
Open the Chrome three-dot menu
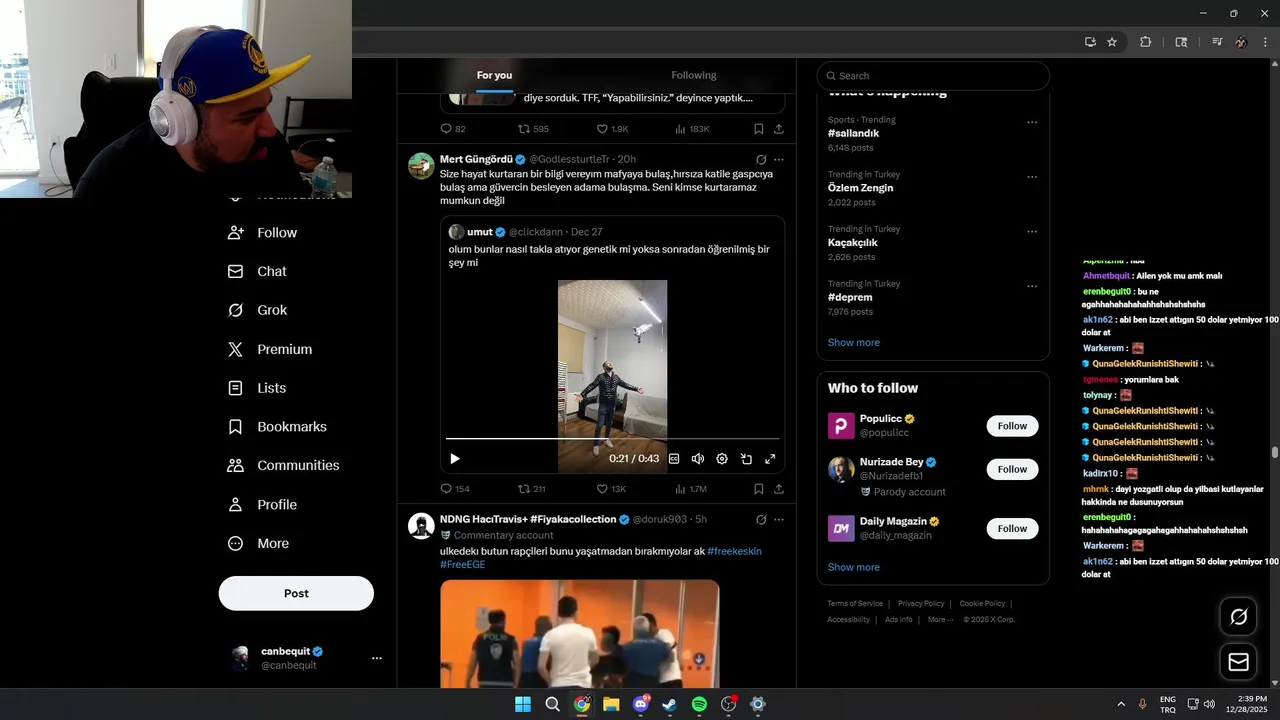pos(1266,42)
